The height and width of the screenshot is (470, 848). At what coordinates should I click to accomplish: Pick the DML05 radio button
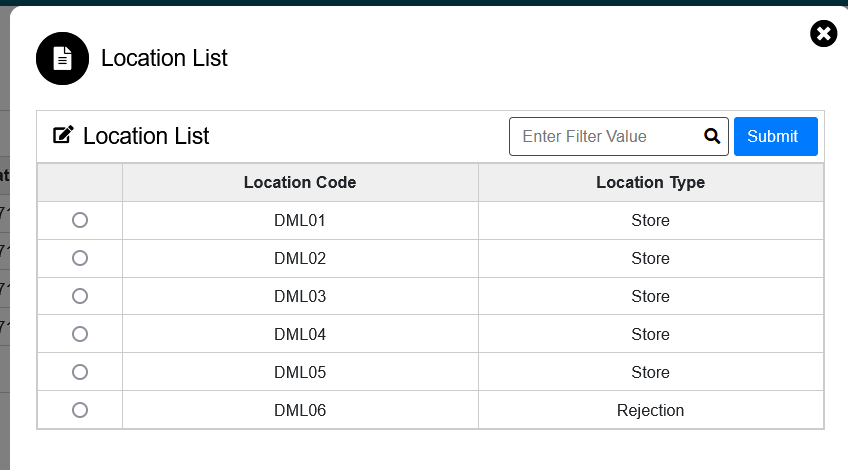[x=80, y=372]
